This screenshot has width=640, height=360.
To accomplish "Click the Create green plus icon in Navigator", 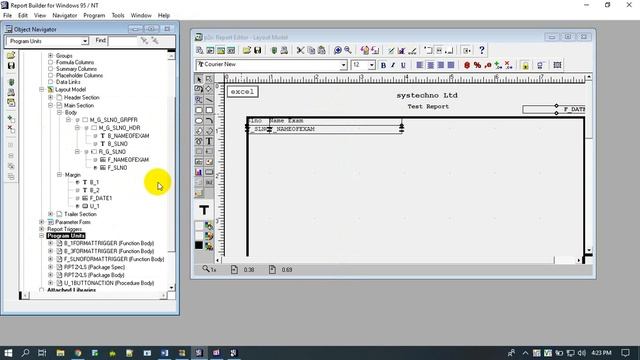I will [11, 119].
